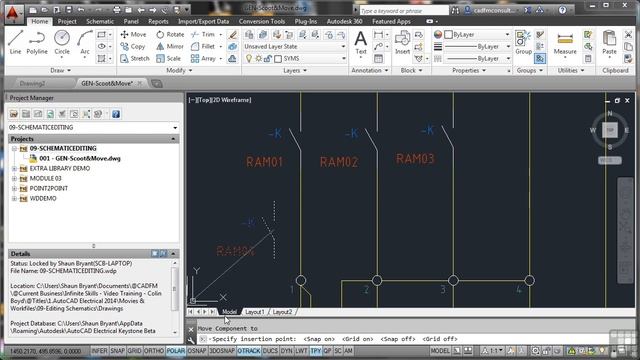Open the Reports ribbon tab
Image resolution: width=640 pixels, height=360 pixels.
(158, 21)
